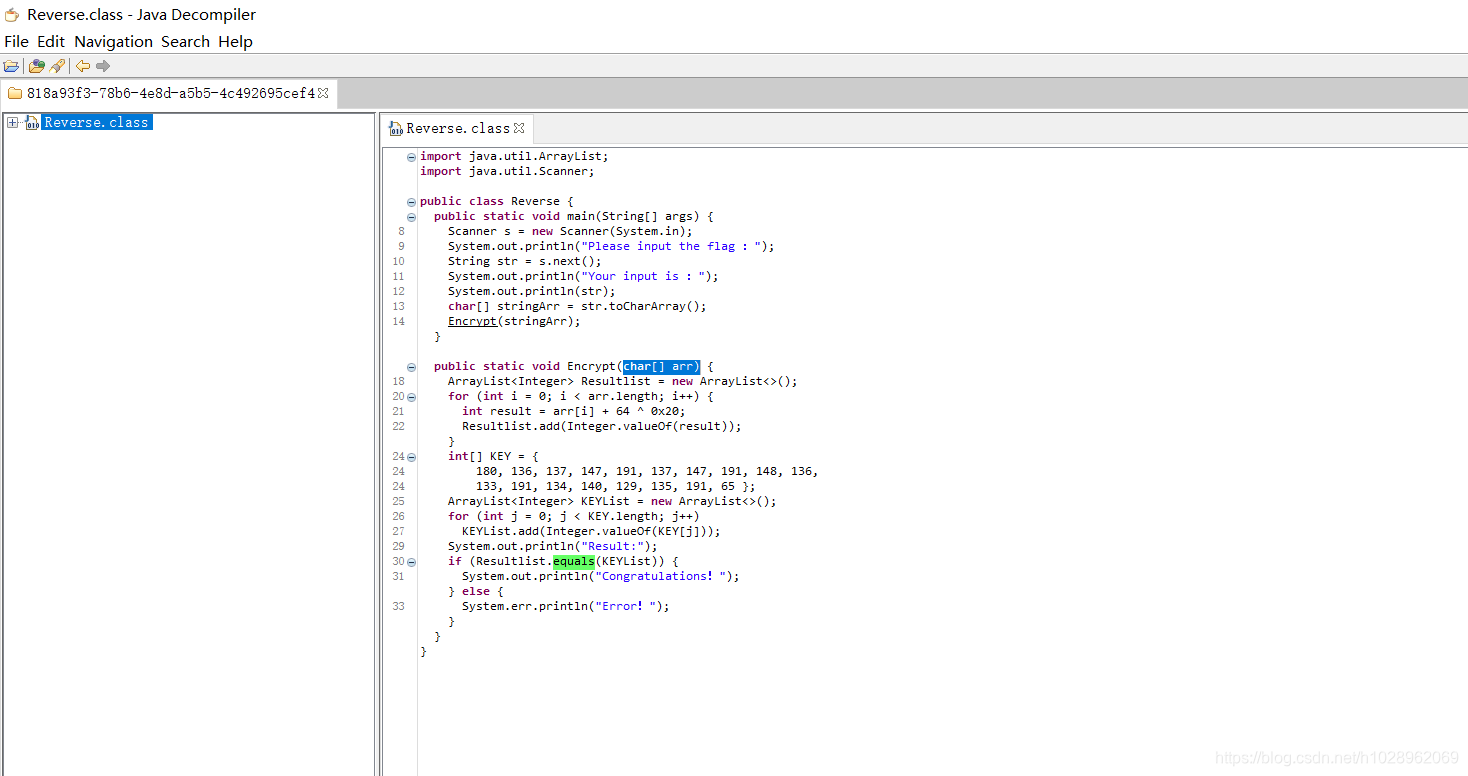Click the class file icon in the tree panel
This screenshot has height=776, width=1468.
(32, 122)
